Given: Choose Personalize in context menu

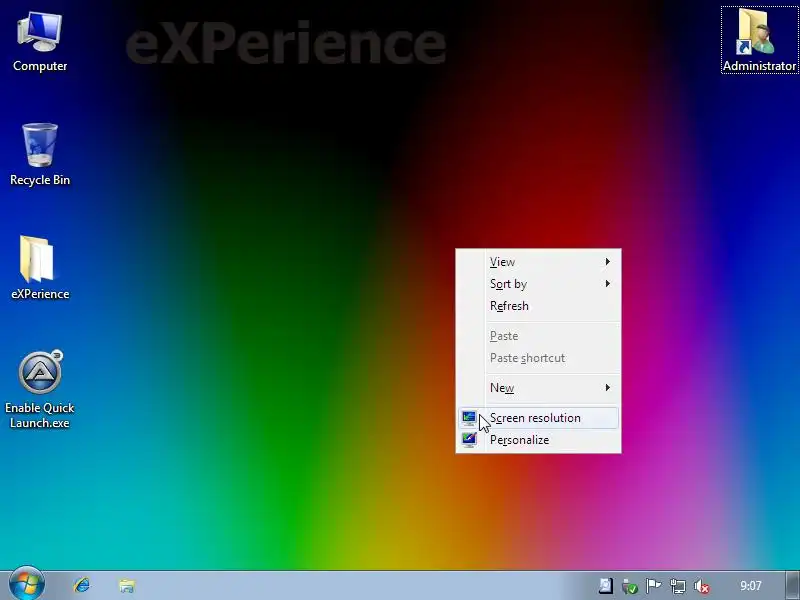Looking at the screenshot, I should tap(538, 440).
